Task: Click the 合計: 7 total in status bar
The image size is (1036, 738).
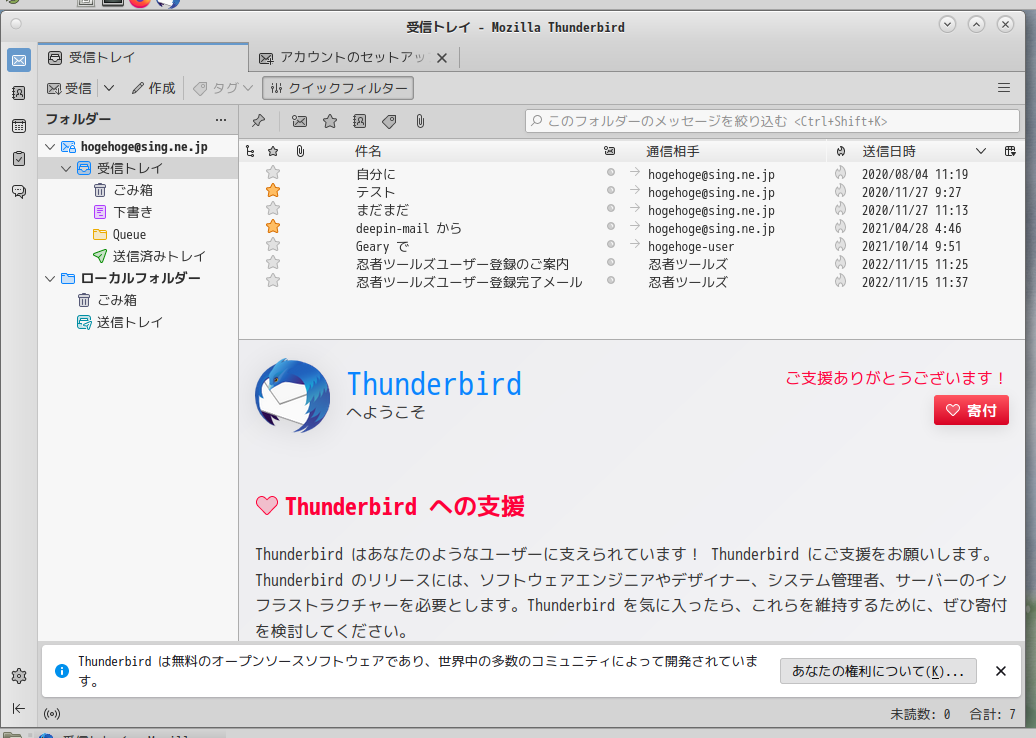Action: coord(992,714)
